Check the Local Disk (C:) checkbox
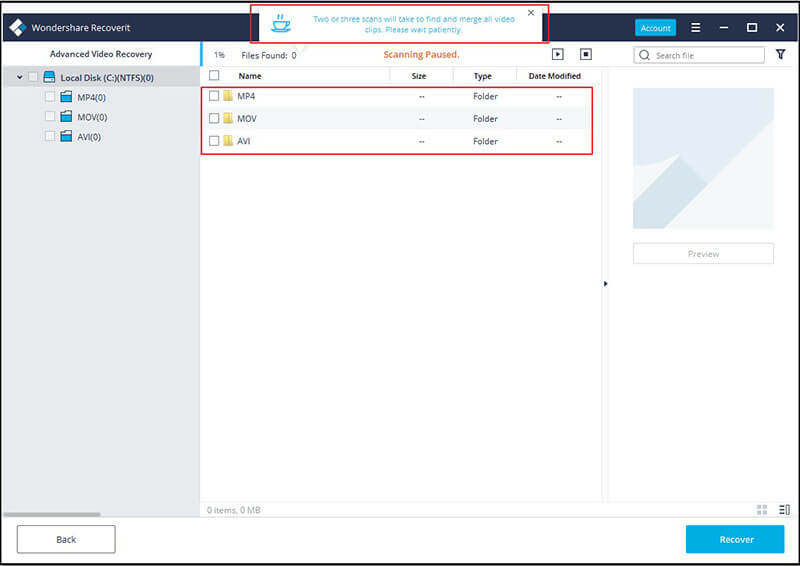The width and height of the screenshot is (800, 566). click(x=33, y=77)
